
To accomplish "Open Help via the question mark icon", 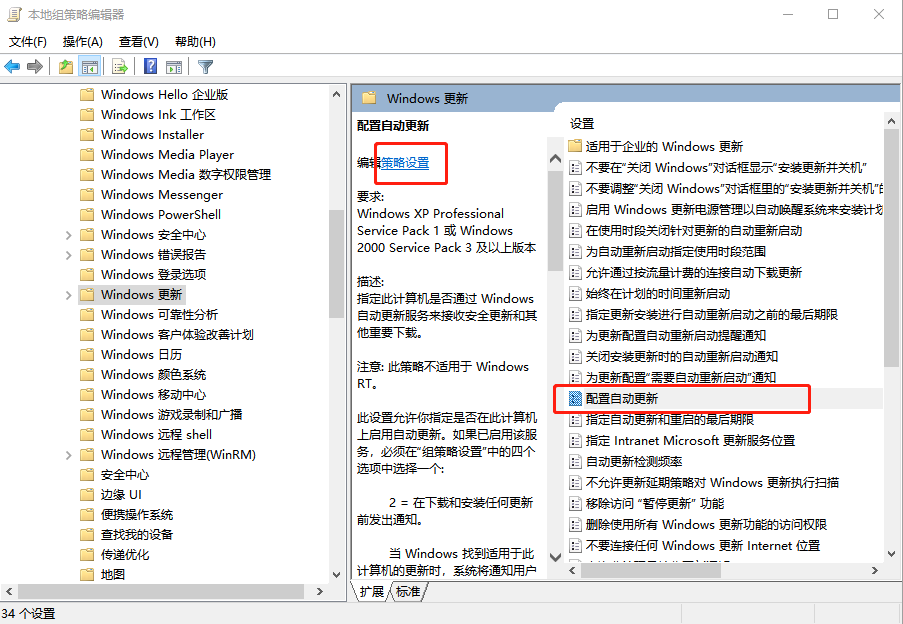I will tap(149, 67).
